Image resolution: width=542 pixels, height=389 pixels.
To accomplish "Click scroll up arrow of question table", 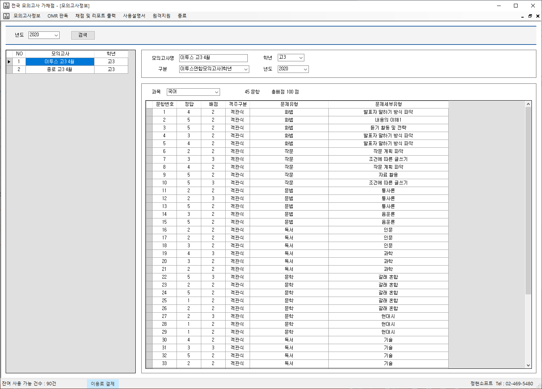I will point(528,104).
